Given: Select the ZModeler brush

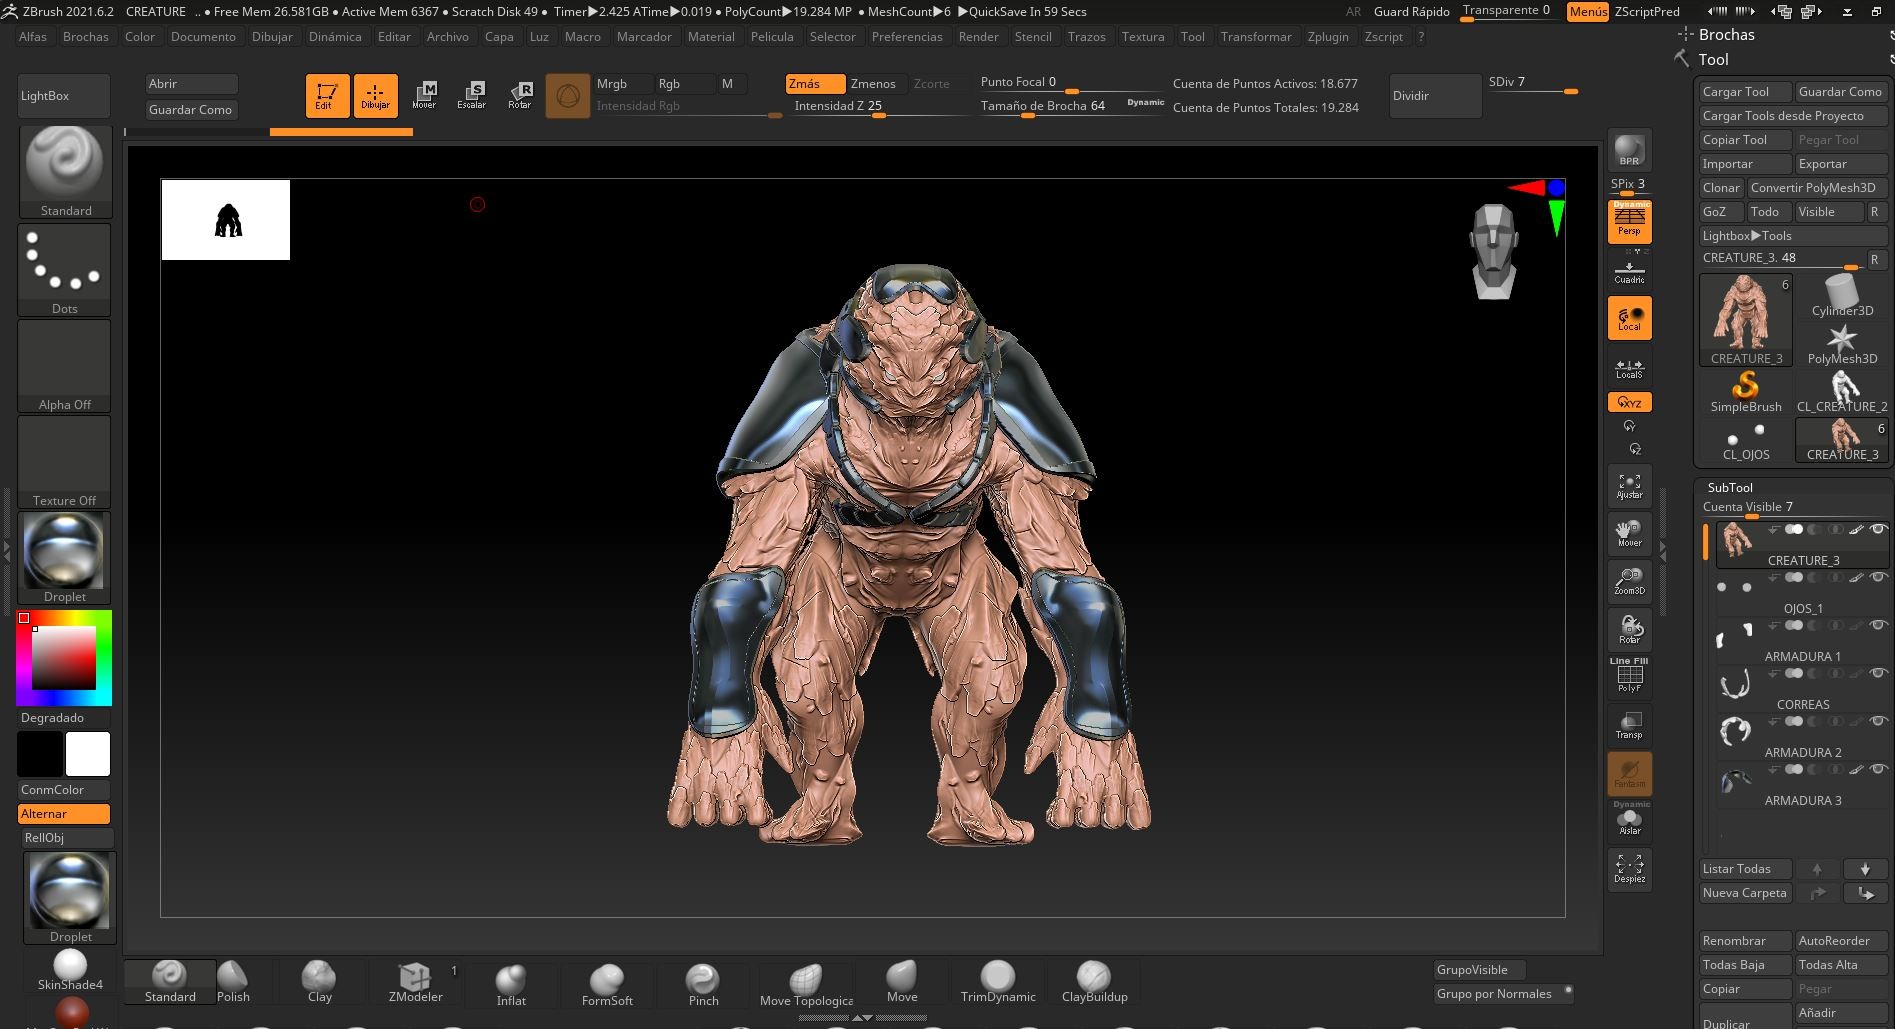Looking at the screenshot, I should coord(415,982).
